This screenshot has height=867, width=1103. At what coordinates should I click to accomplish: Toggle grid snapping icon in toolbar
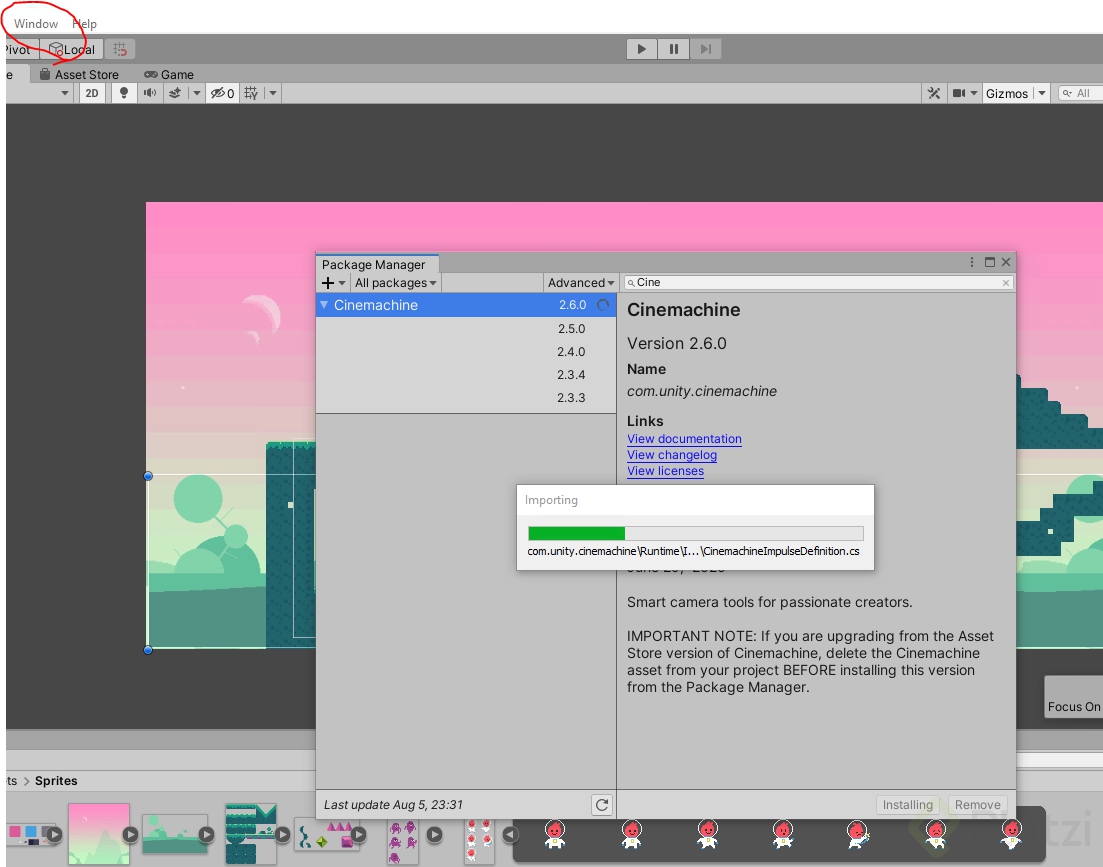click(120, 49)
